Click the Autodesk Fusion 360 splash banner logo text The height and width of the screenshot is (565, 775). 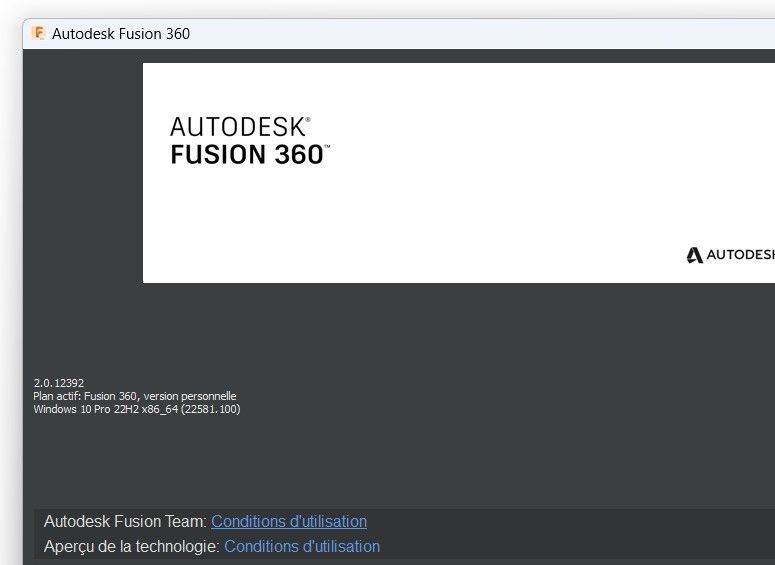pos(250,141)
